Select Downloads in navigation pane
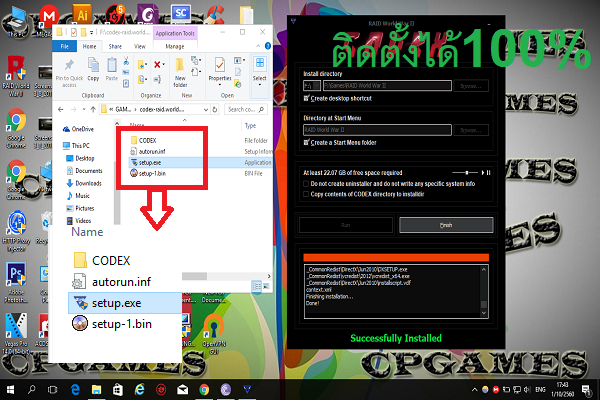Image resolution: width=600 pixels, height=400 pixels. [84, 183]
